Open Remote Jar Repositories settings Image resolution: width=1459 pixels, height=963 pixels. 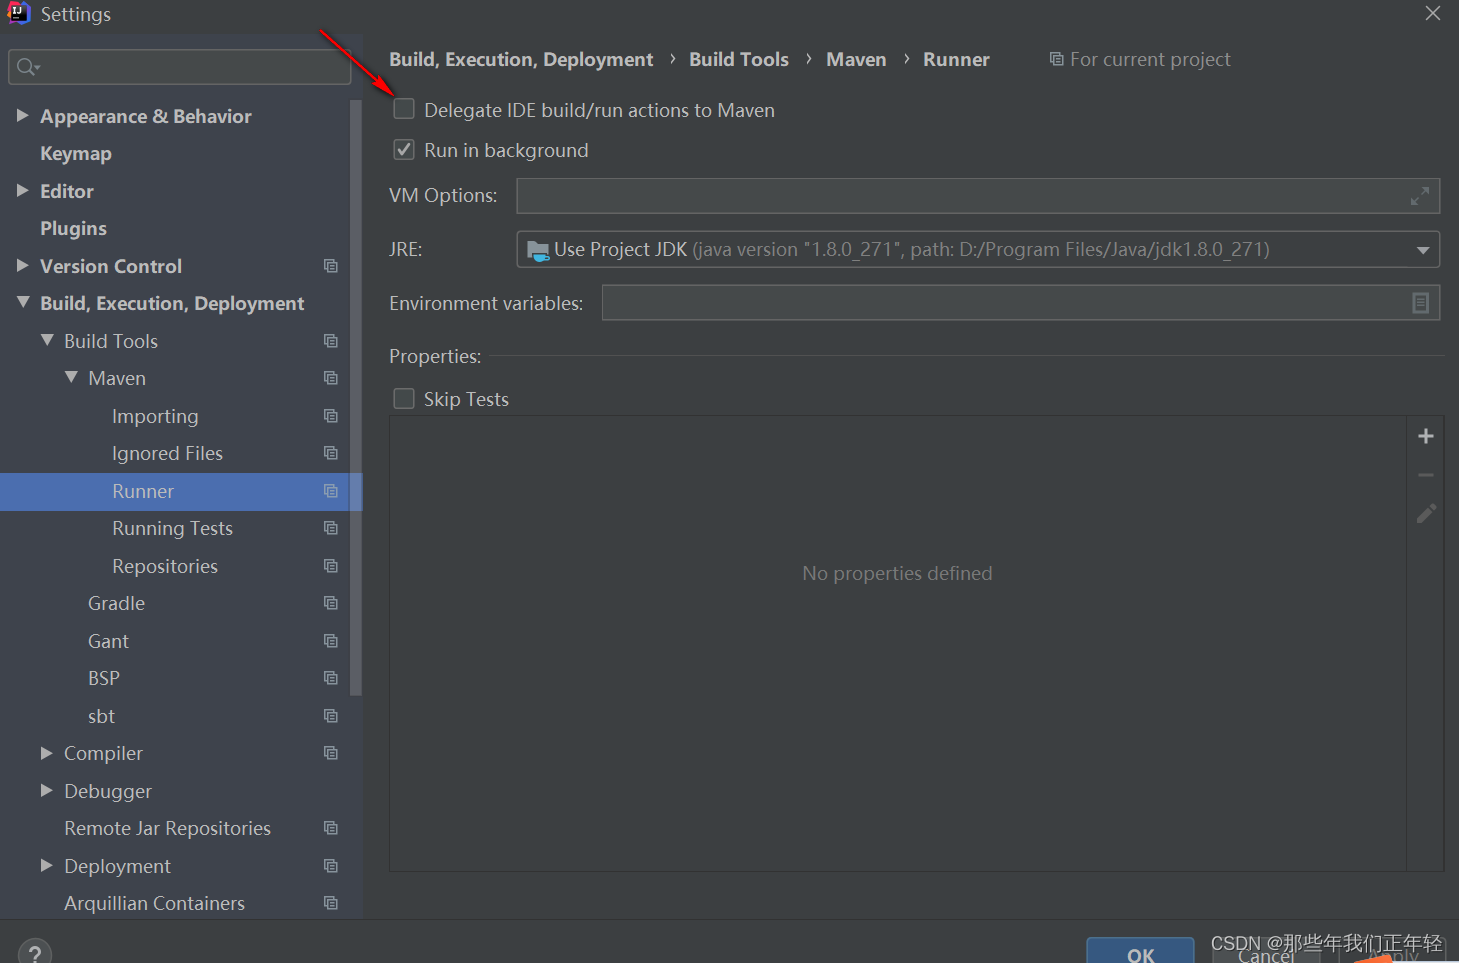click(167, 828)
